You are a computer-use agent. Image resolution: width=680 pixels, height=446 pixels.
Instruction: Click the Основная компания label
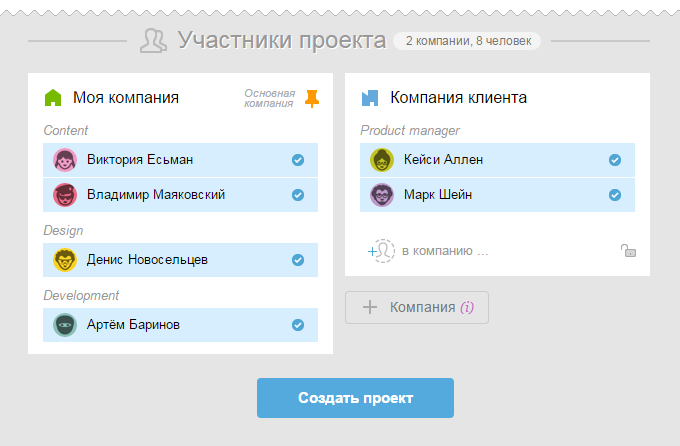269,98
